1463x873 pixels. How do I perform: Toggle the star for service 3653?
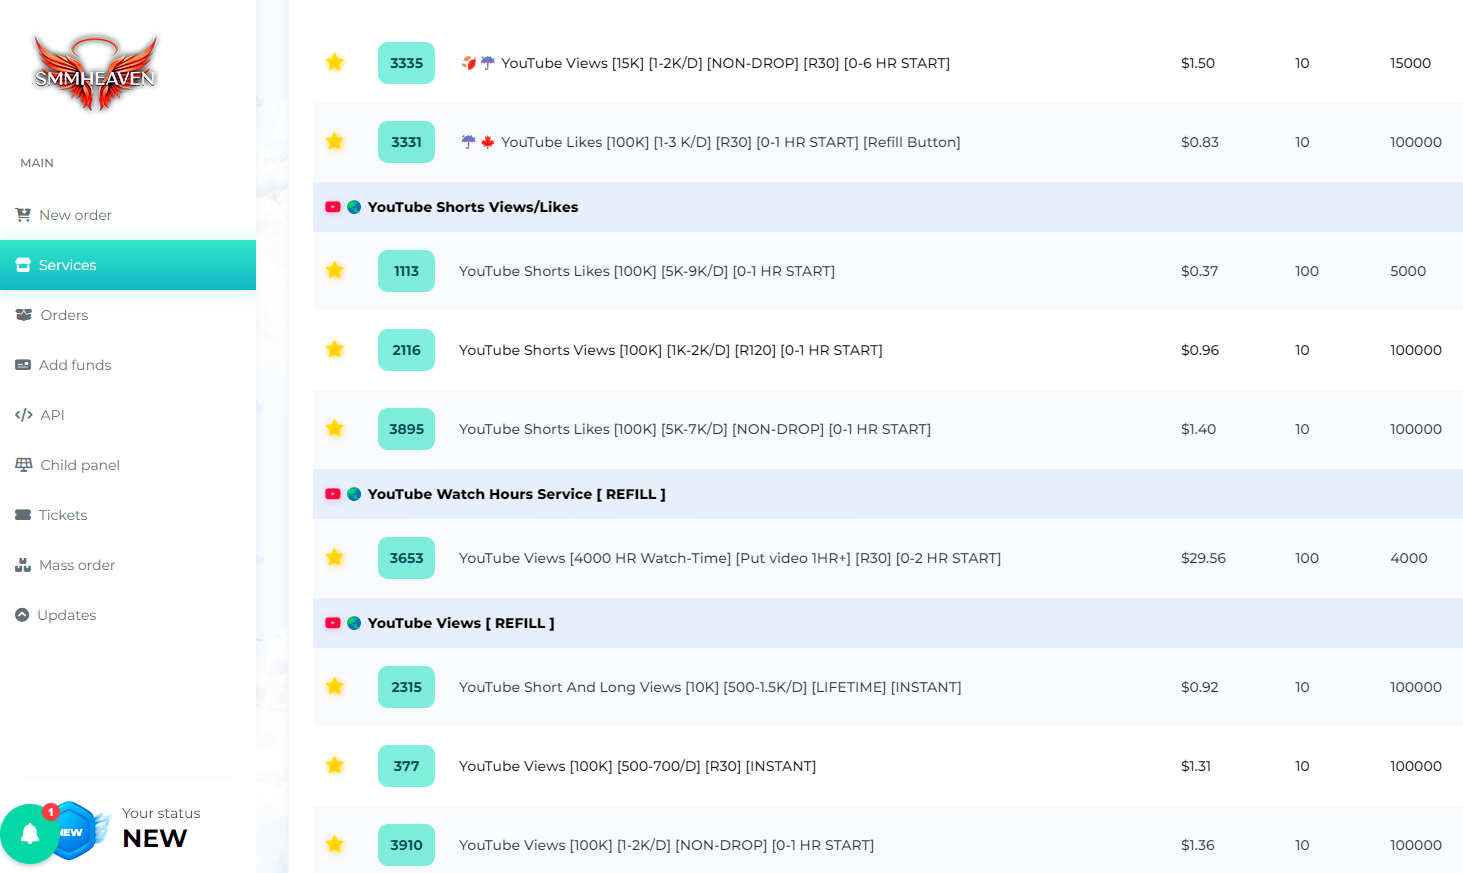(335, 558)
